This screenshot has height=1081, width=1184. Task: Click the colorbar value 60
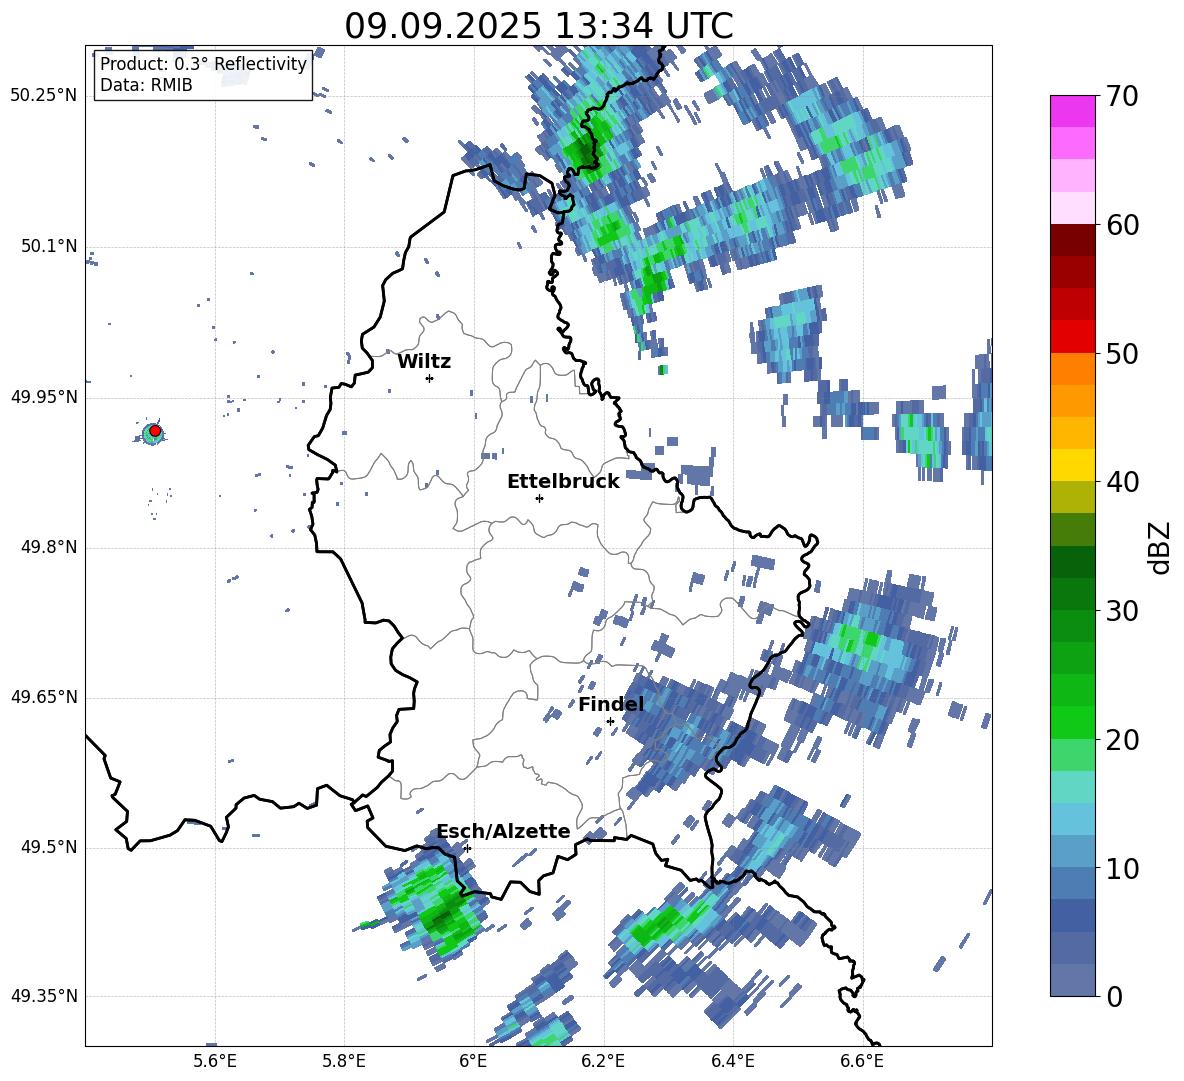pyautogui.click(x=1122, y=224)
